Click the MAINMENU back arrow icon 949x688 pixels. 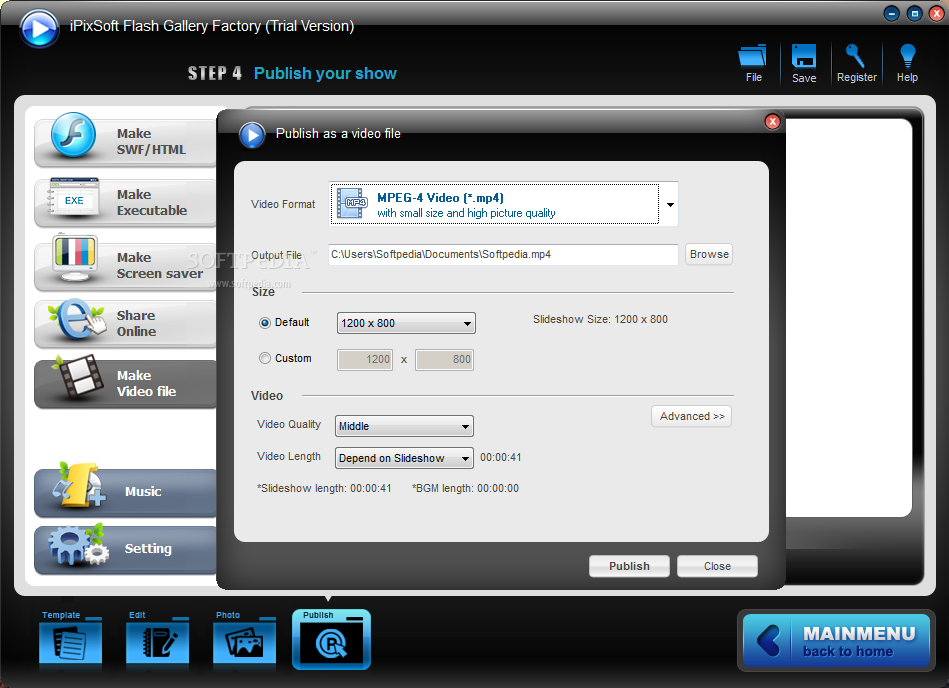[x=768, y=641]
